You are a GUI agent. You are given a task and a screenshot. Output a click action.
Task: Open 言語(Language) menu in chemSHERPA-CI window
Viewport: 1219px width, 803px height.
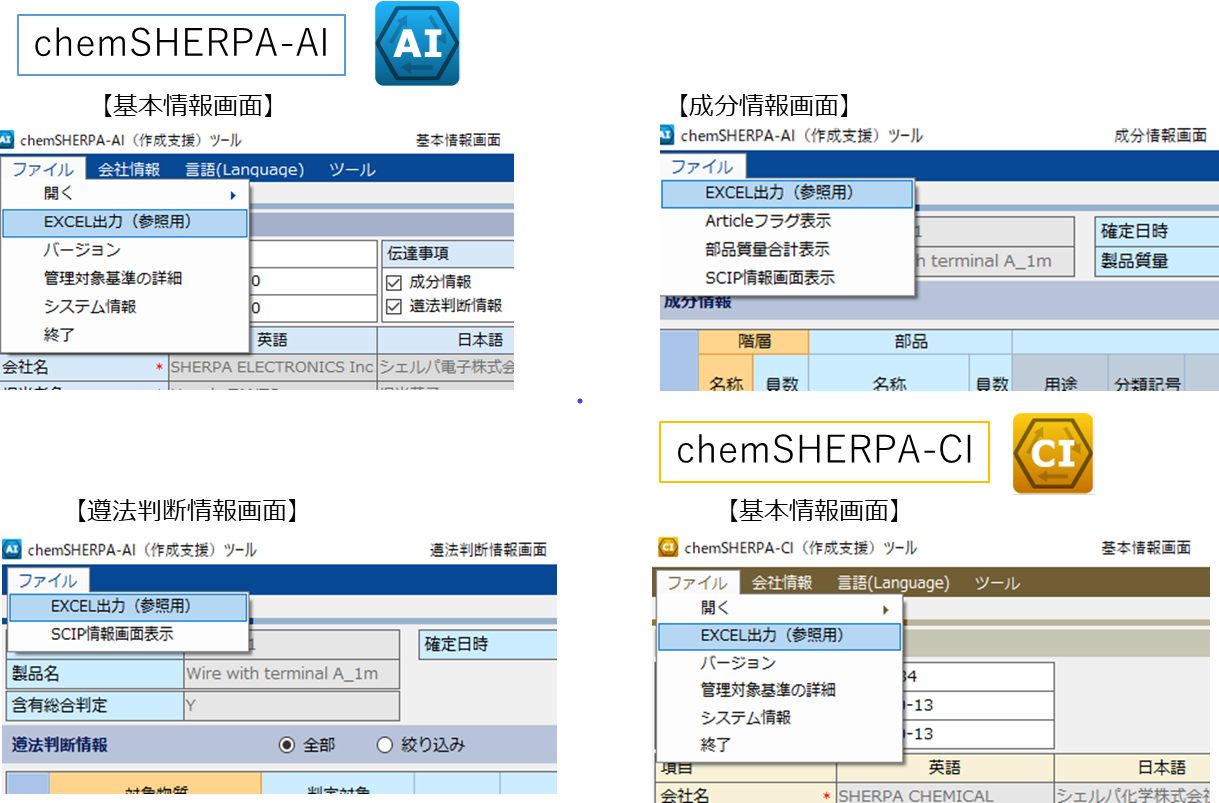(x=893, y=583)
